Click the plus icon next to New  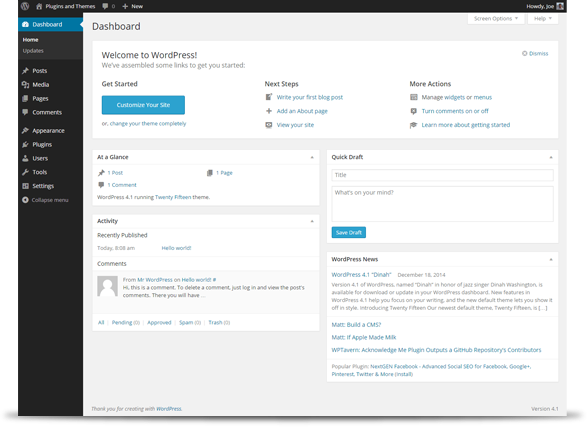[125, 6]
